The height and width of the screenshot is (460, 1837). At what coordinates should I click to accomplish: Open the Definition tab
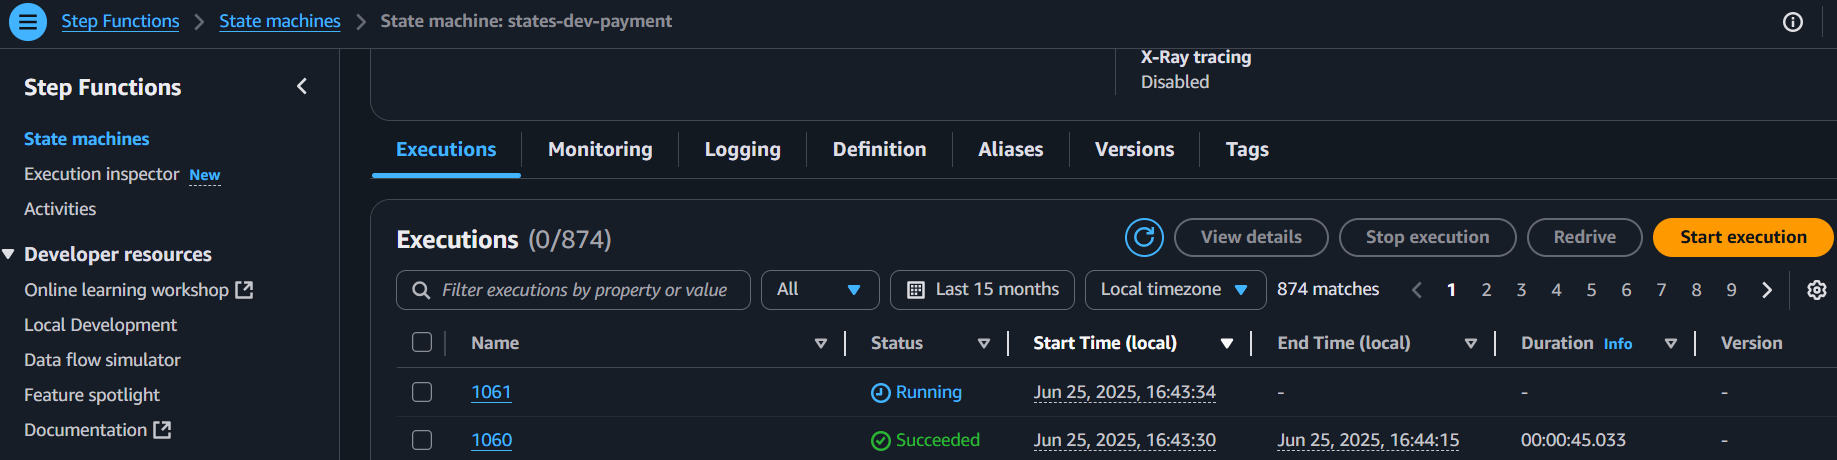[879, 149]
